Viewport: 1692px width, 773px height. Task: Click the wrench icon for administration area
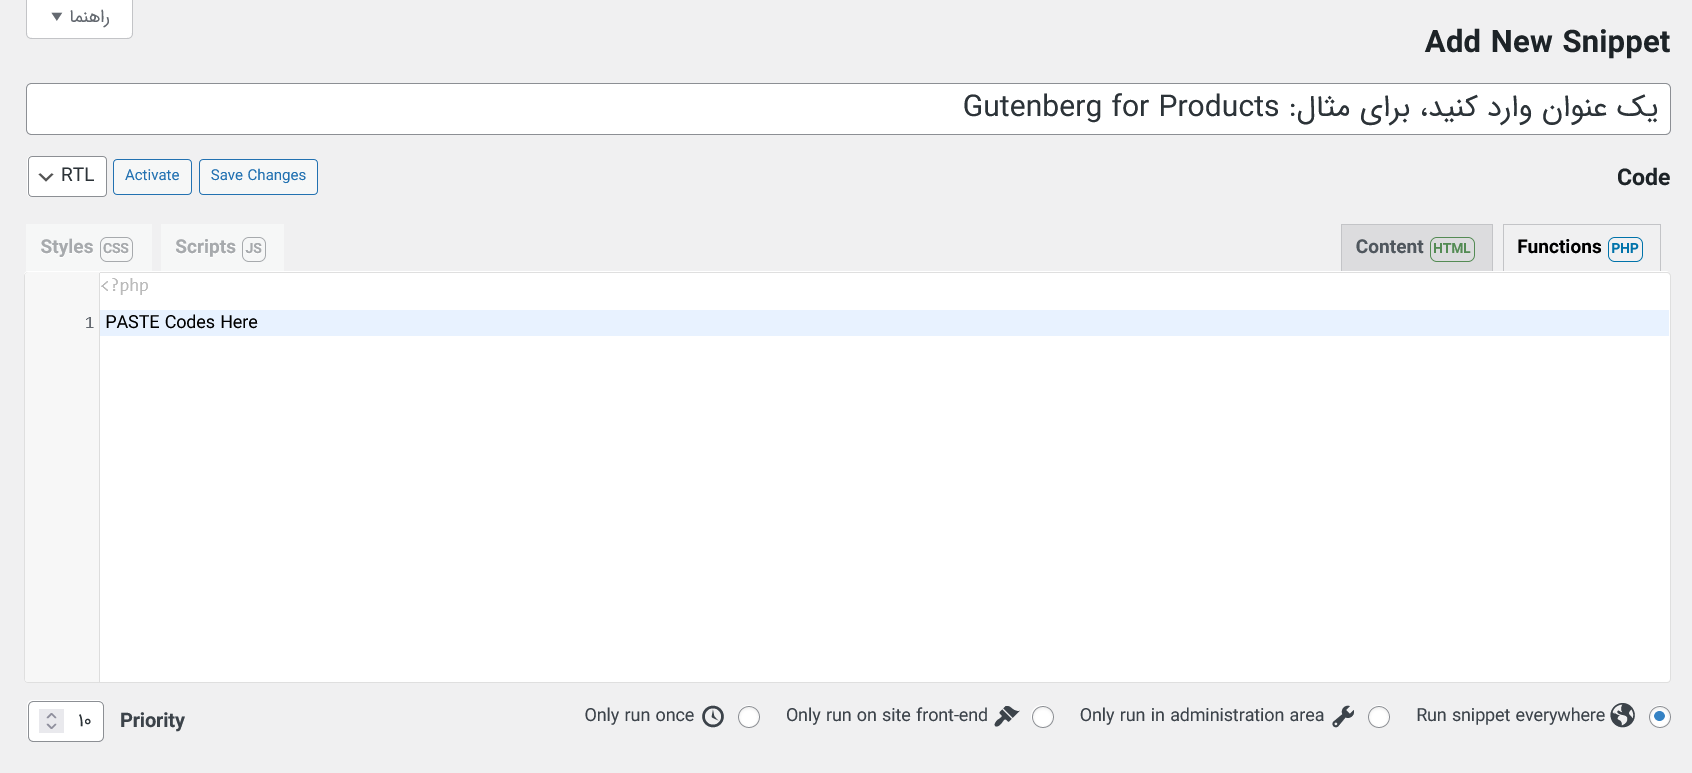pyautogui.click(x=1343, y=716)
